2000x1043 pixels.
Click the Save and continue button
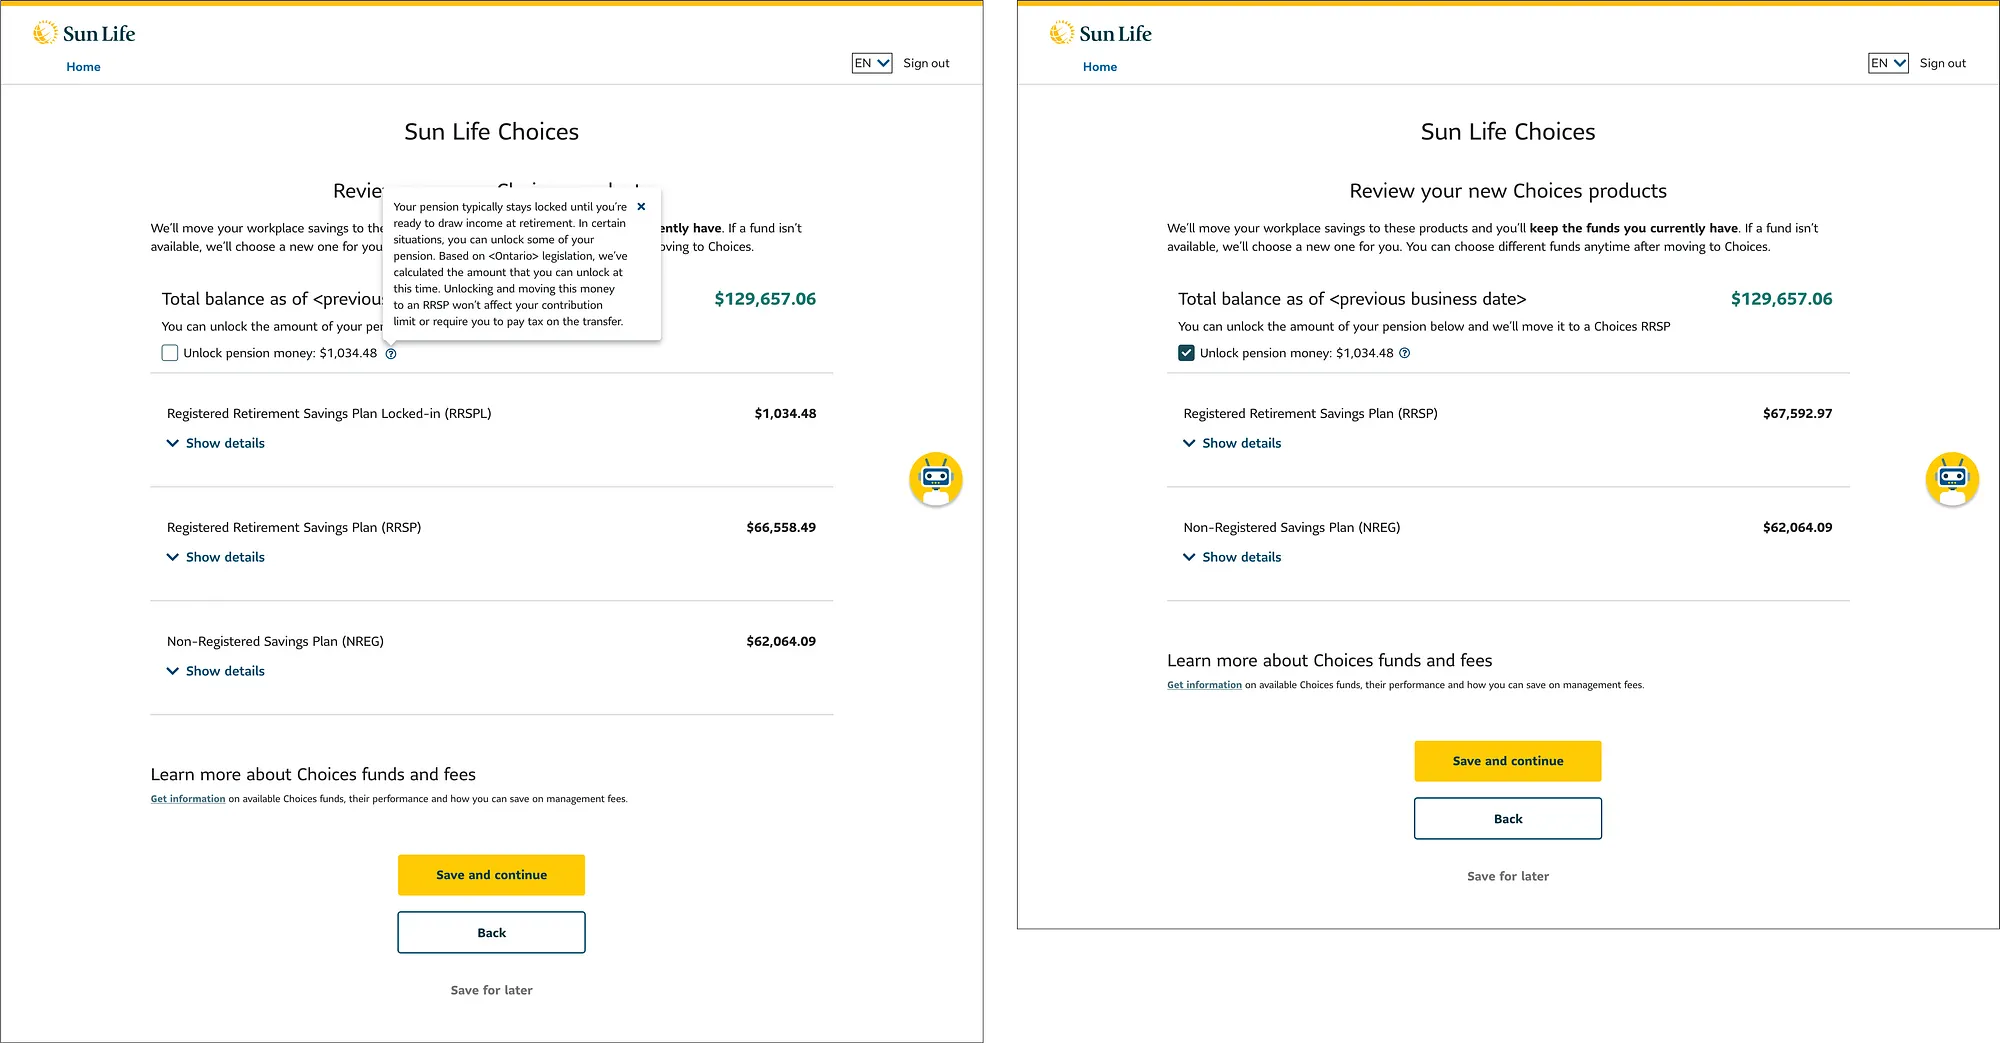pyautogui.click(x=491, y=874)
